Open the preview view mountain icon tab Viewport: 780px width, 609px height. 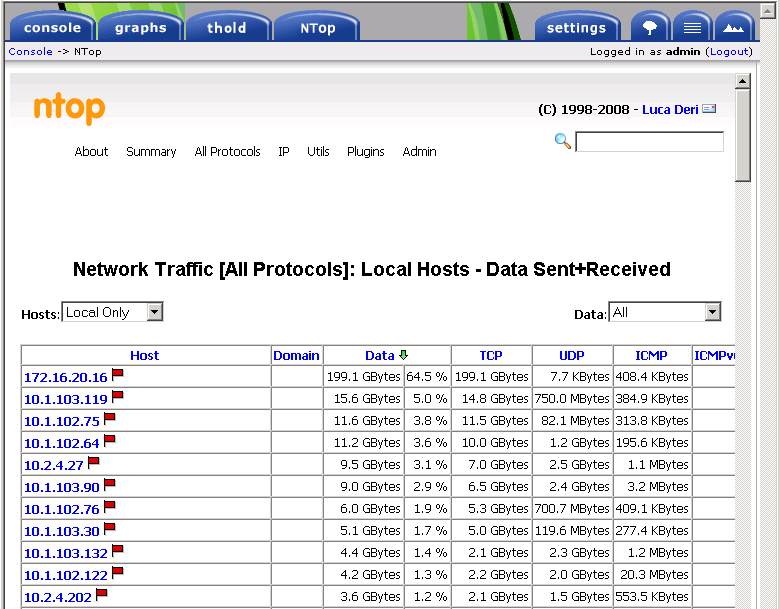click(x=734, y=27)
